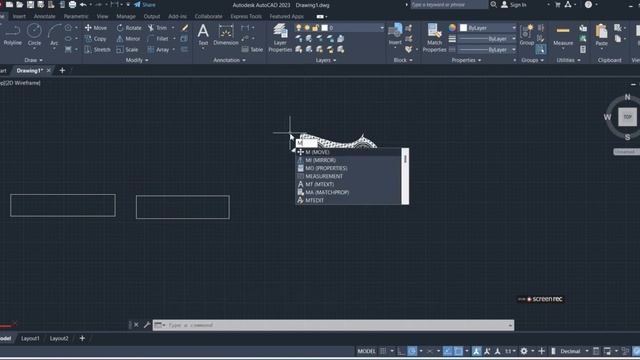The height and width of the screenshot is (360, 640).
Task: Open the Decimal units dropdown in status bar
Action: pos(573,351)
